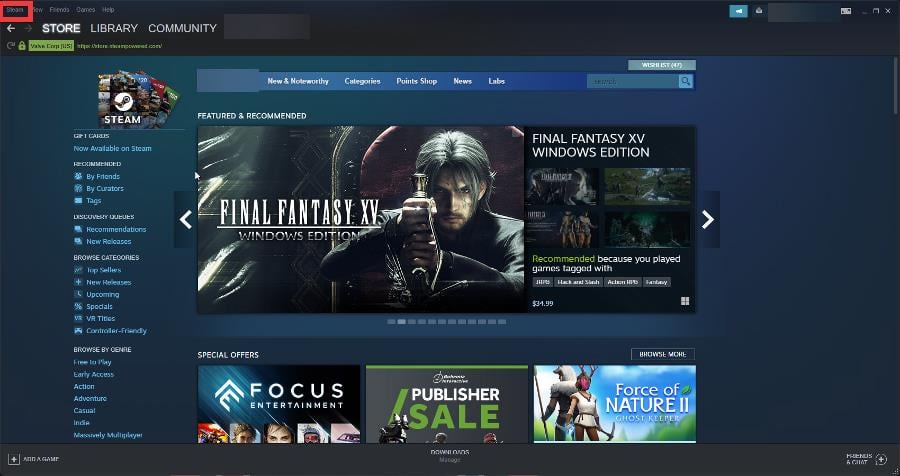Switch to the LIBRARY tab

tap(114, 28)
